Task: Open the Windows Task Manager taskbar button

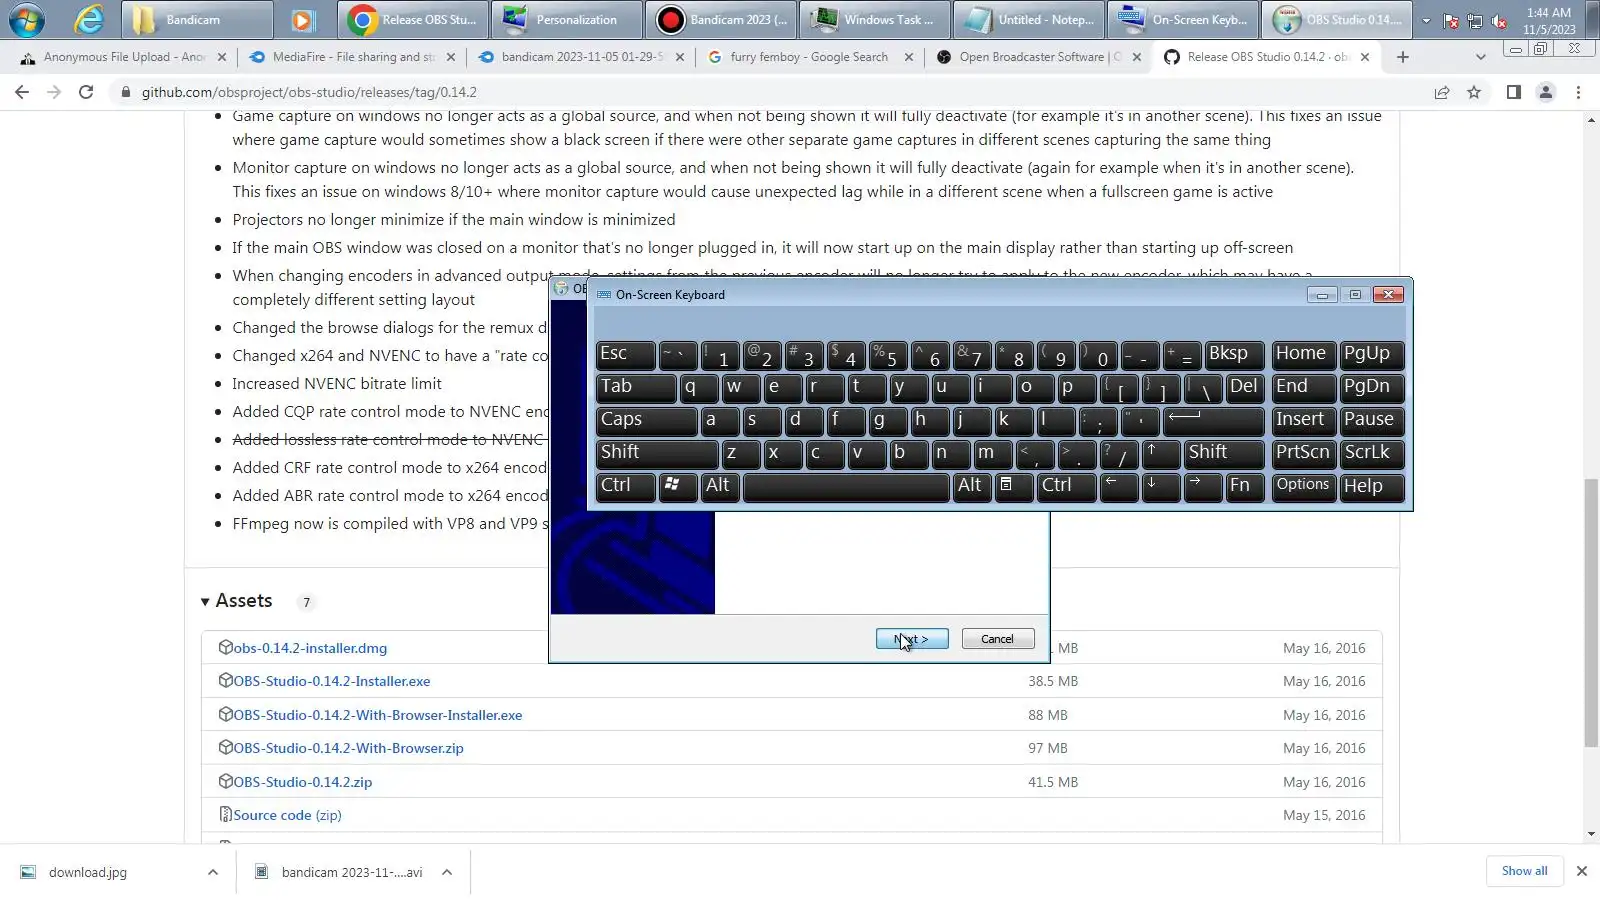Action: click(875, 19)
